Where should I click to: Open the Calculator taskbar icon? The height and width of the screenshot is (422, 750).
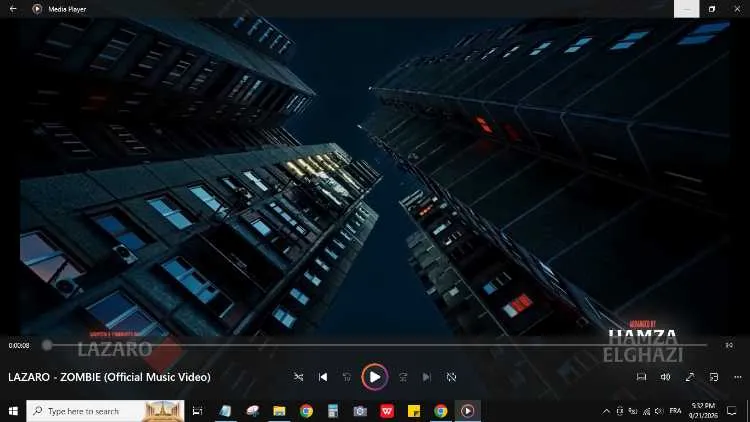click(x=333, y=411)
